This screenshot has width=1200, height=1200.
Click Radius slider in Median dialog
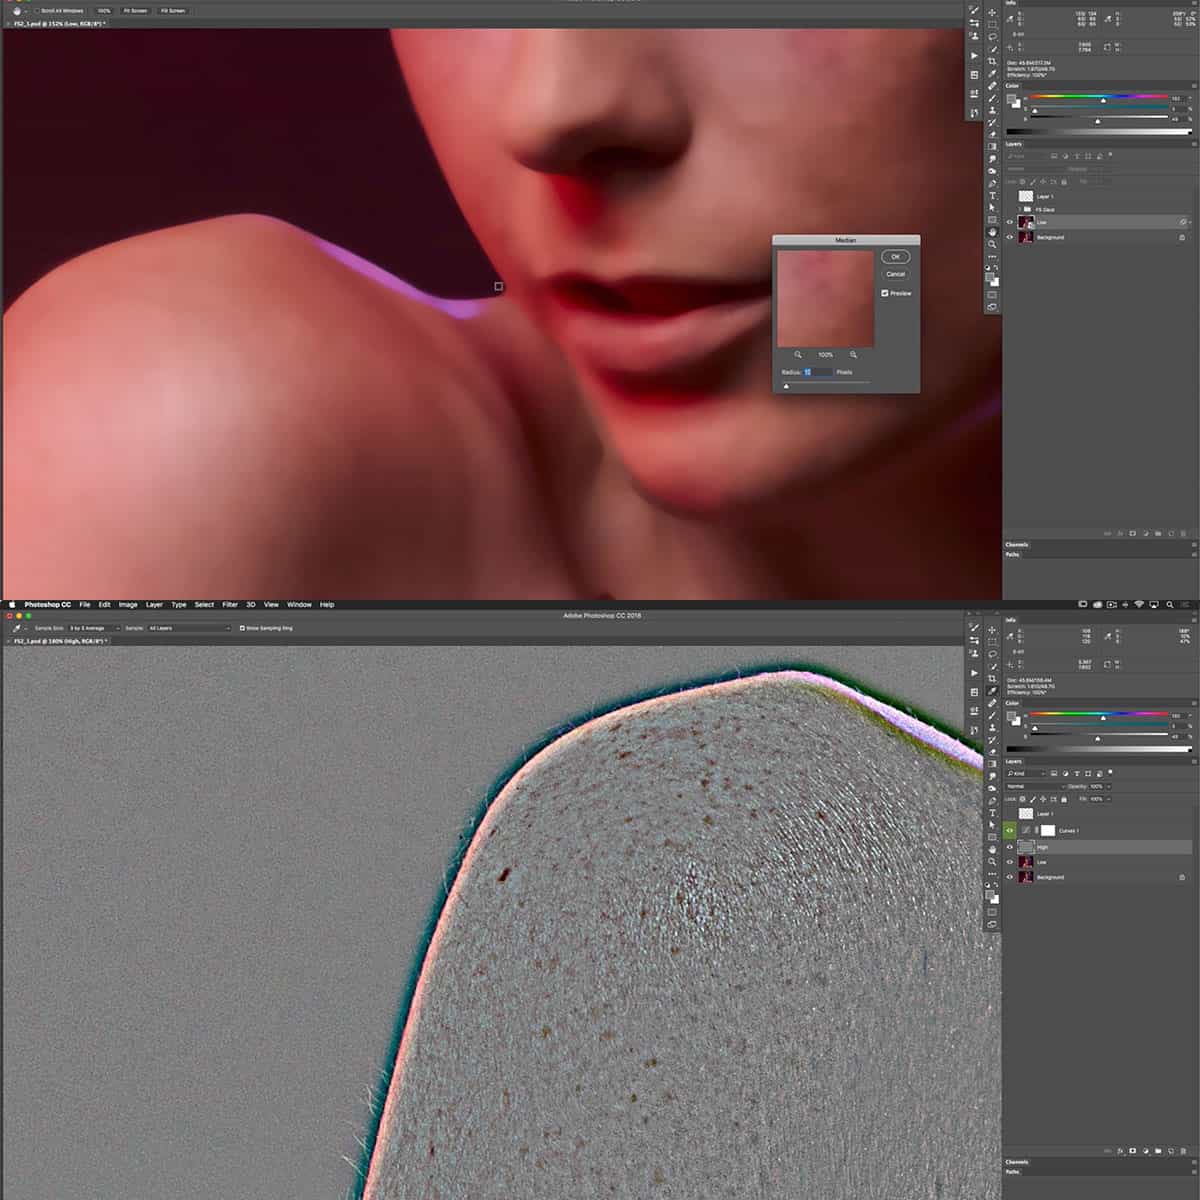pyautogui.click(x=825, y=384)
